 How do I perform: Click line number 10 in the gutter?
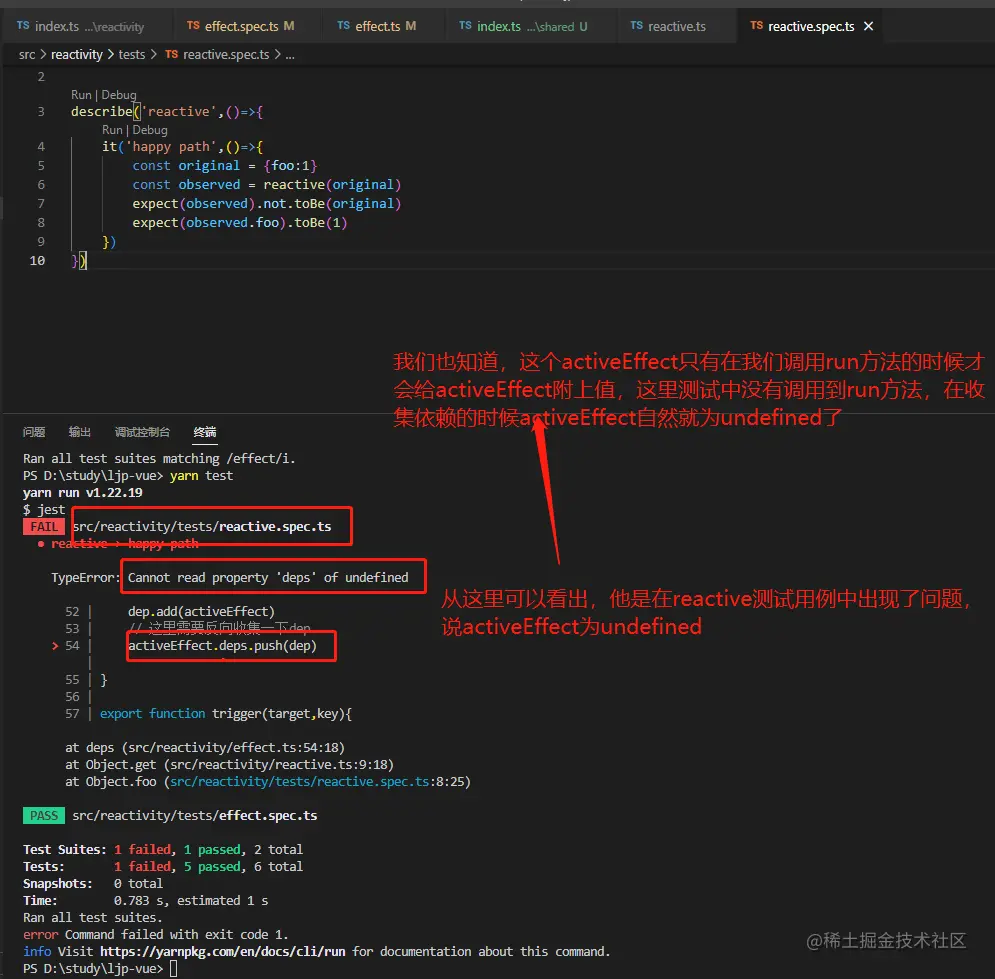(37, 261)
